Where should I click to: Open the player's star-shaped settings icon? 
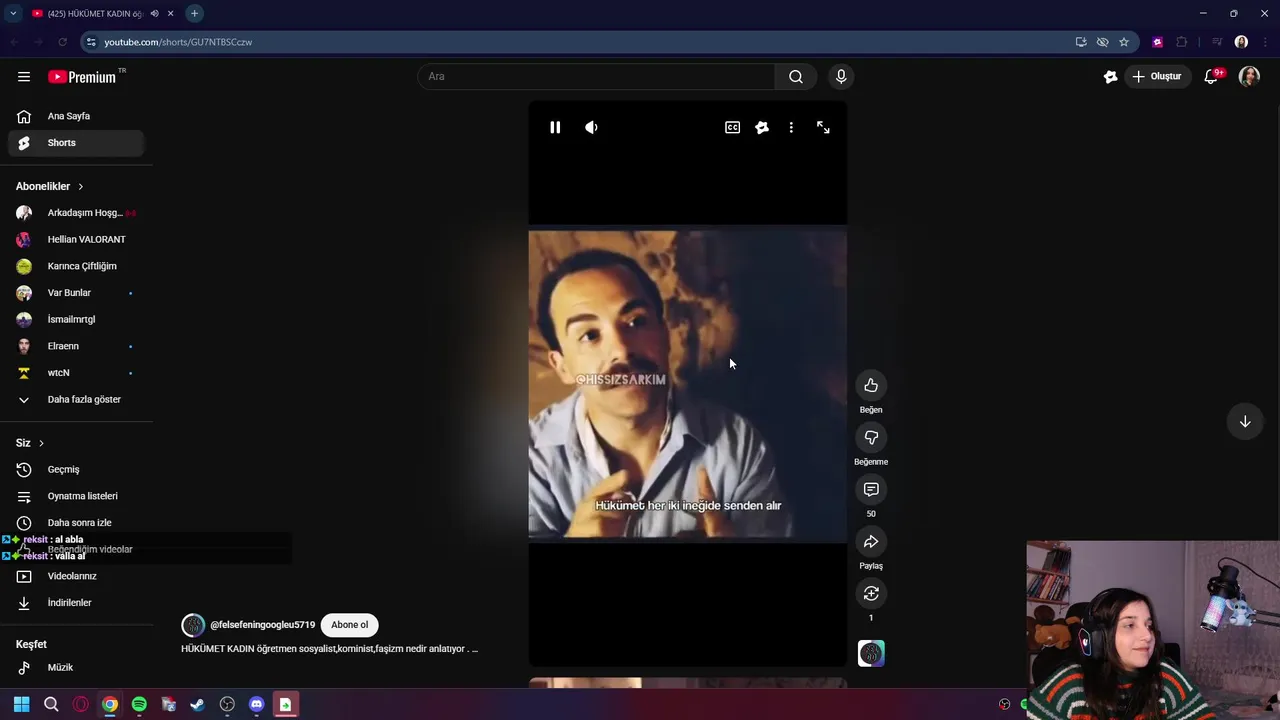coord(762,127)
